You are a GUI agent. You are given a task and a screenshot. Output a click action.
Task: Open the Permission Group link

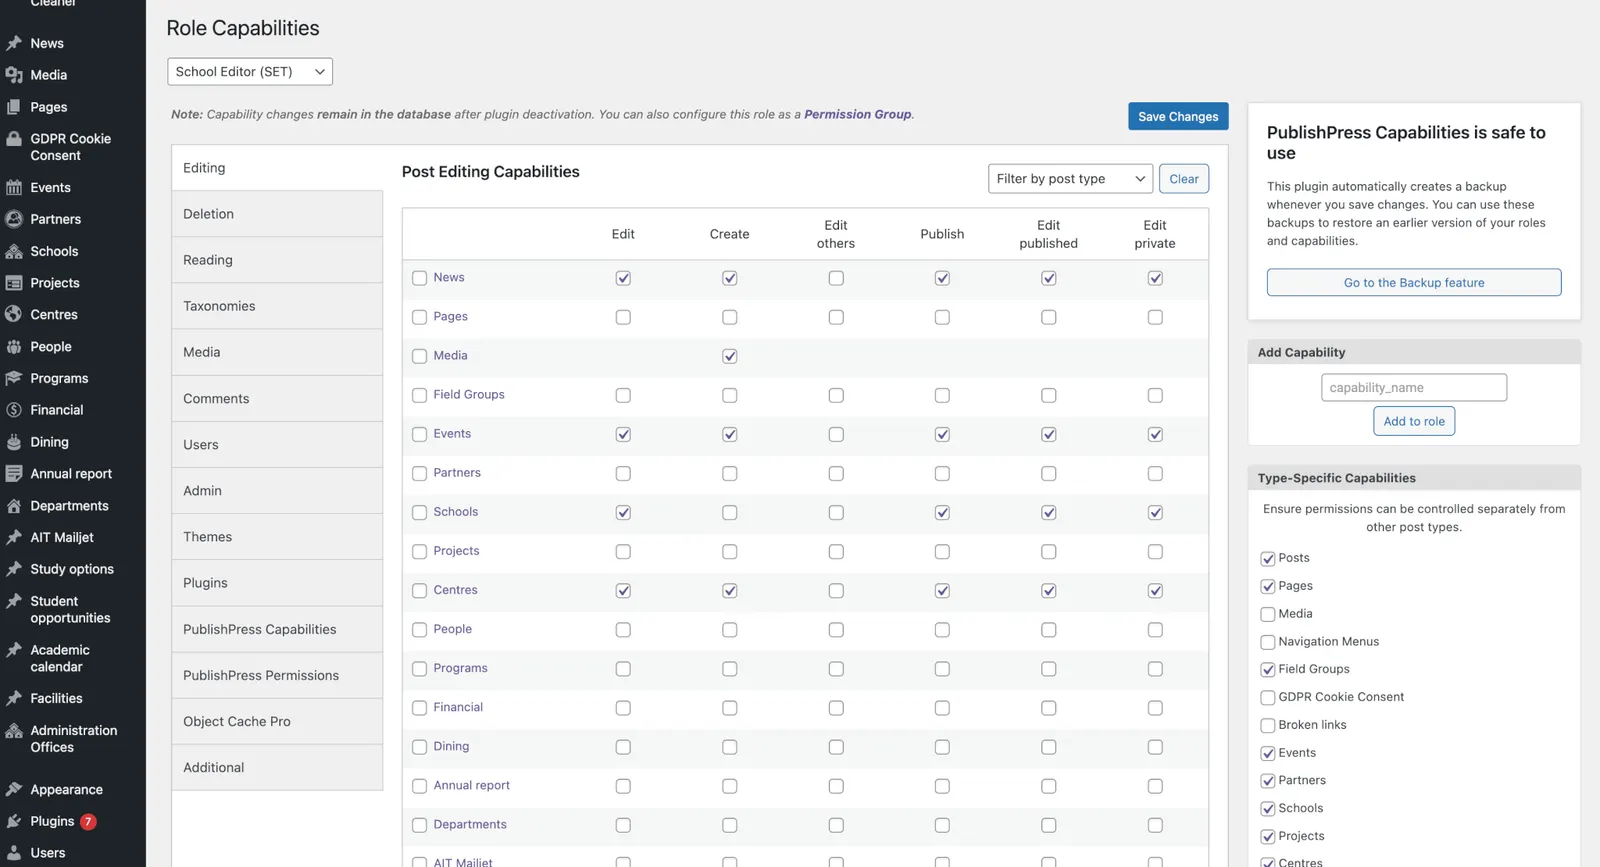858,114
